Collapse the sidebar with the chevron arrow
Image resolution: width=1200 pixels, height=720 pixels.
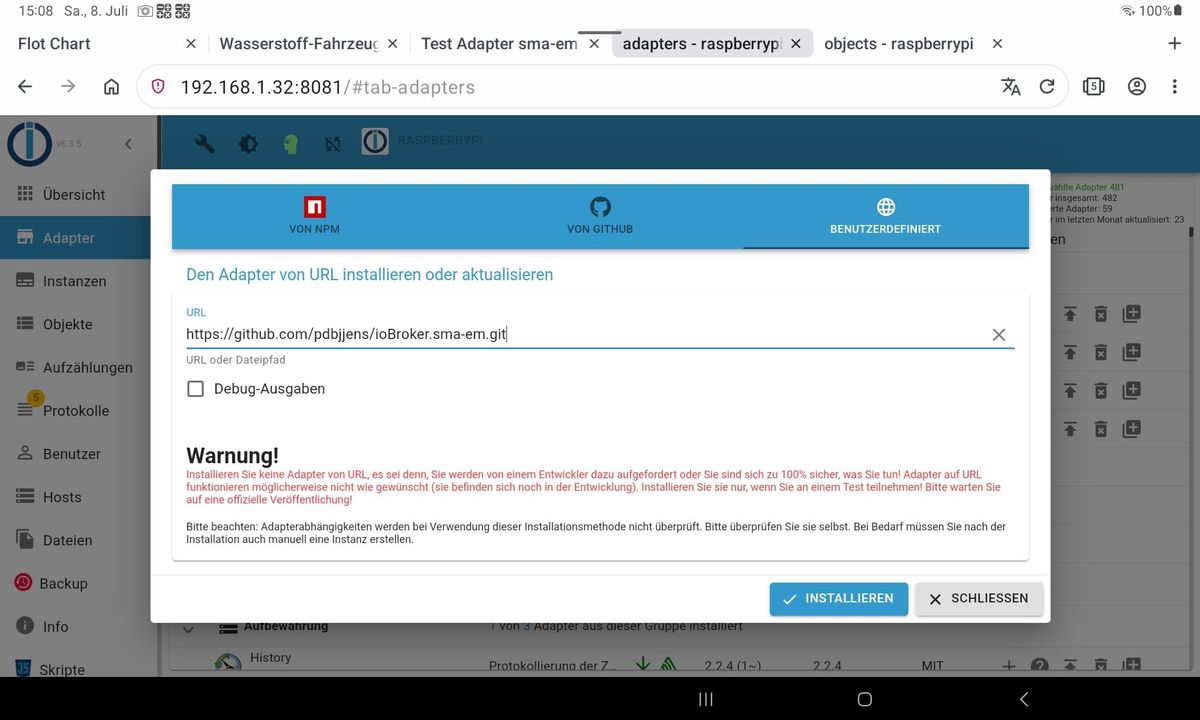128,144
